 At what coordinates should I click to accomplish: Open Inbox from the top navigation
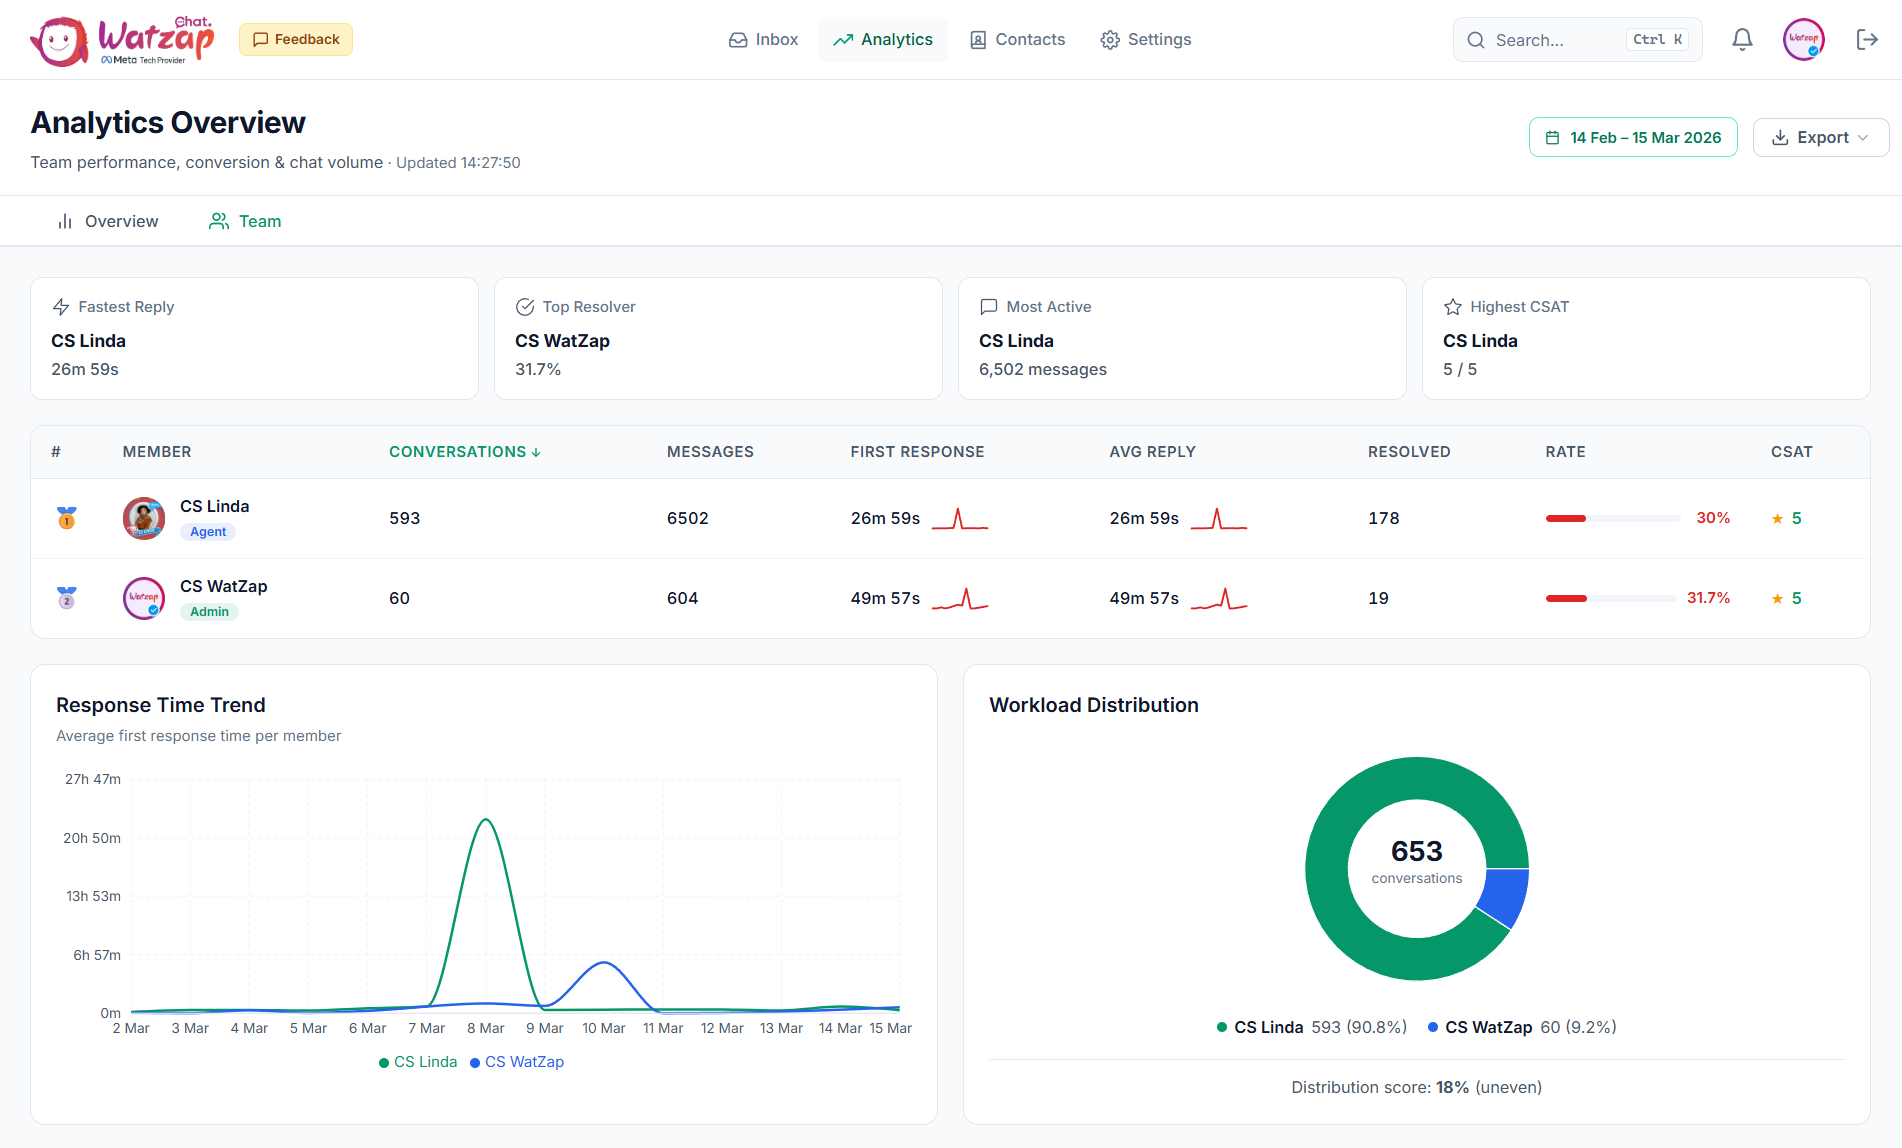763,40
